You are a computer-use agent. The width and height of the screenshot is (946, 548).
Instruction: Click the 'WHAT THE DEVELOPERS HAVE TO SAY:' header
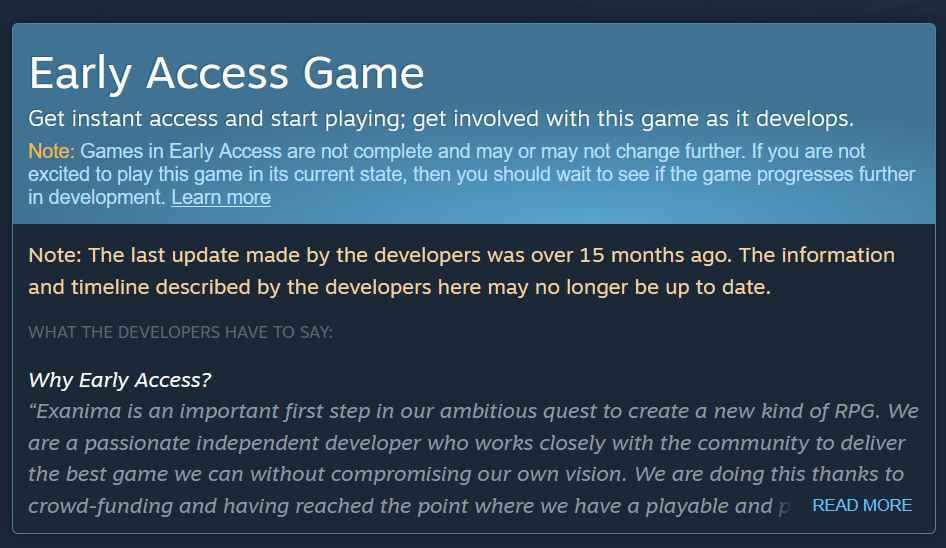180,333
